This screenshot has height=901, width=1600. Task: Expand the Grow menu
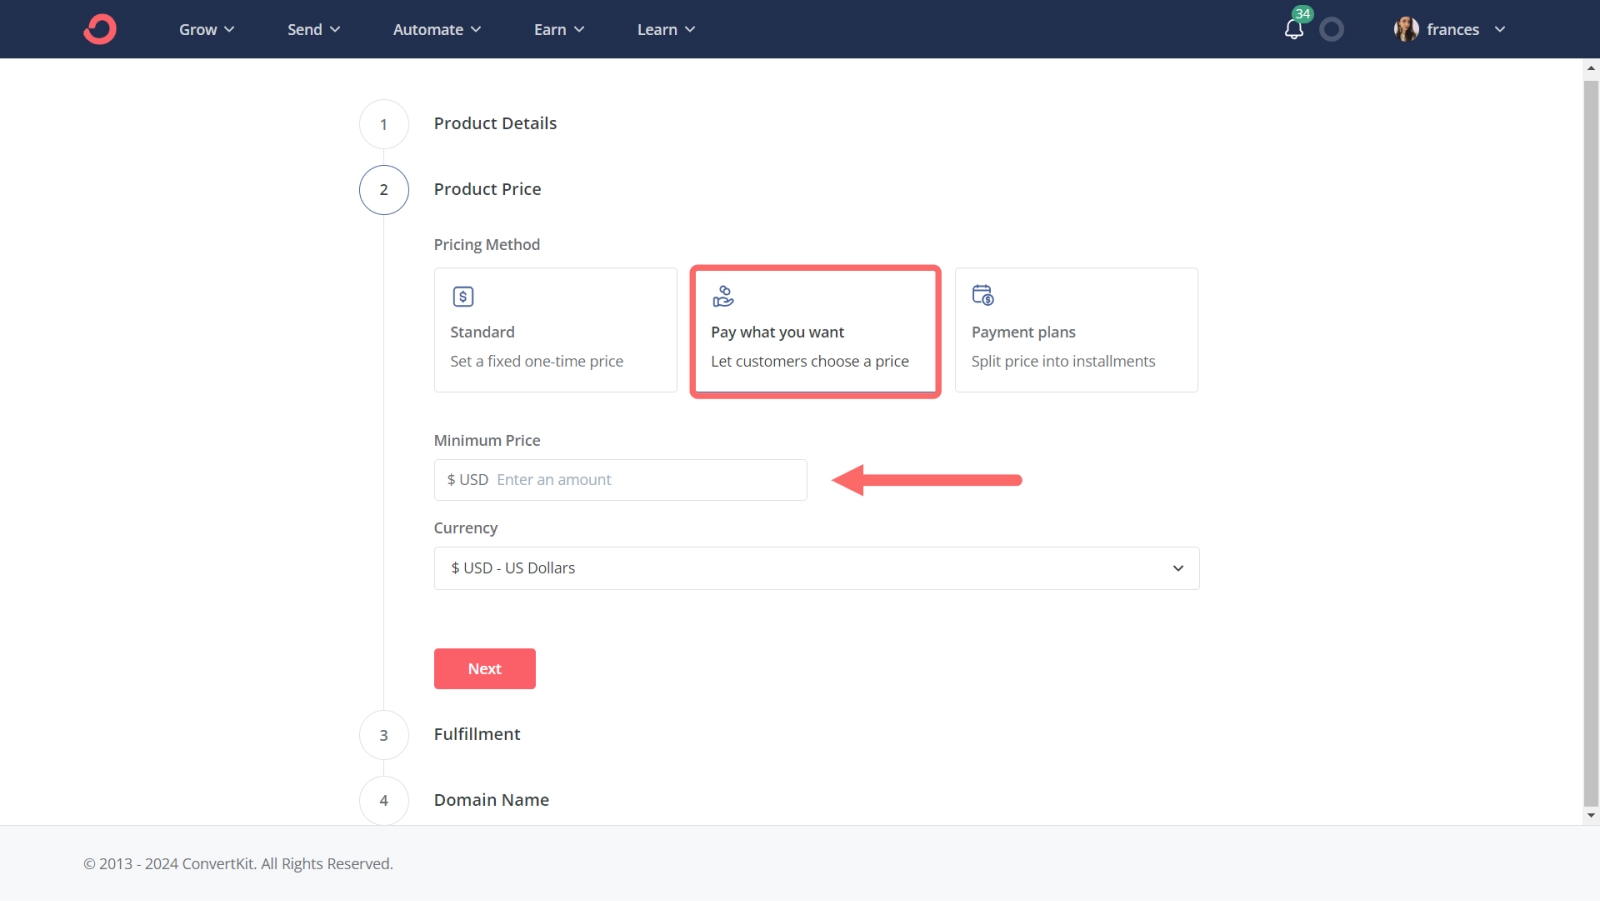tap(207, 30)
